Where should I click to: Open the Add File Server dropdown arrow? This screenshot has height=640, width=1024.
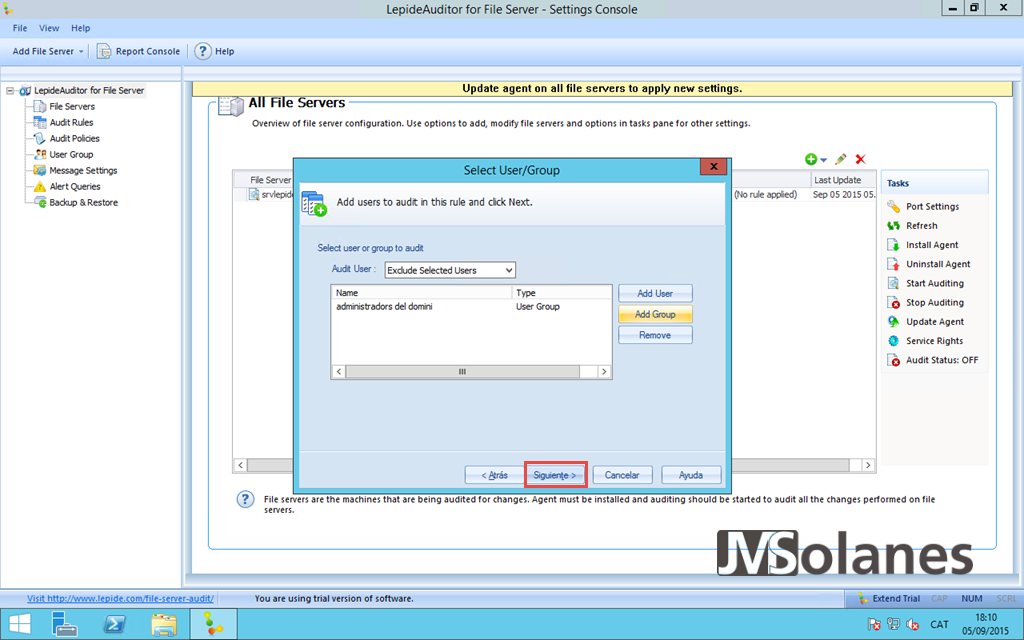click(x=82, y=52)
